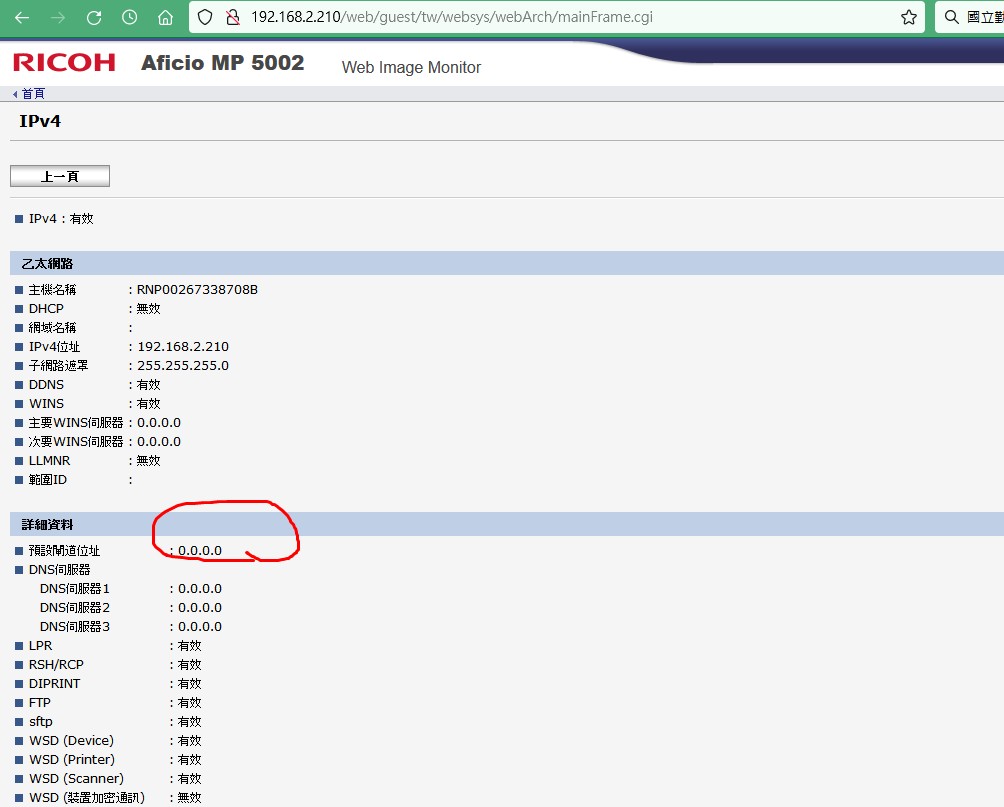Open the history clock icon
1004x807 pixels.
pos(130,17)
